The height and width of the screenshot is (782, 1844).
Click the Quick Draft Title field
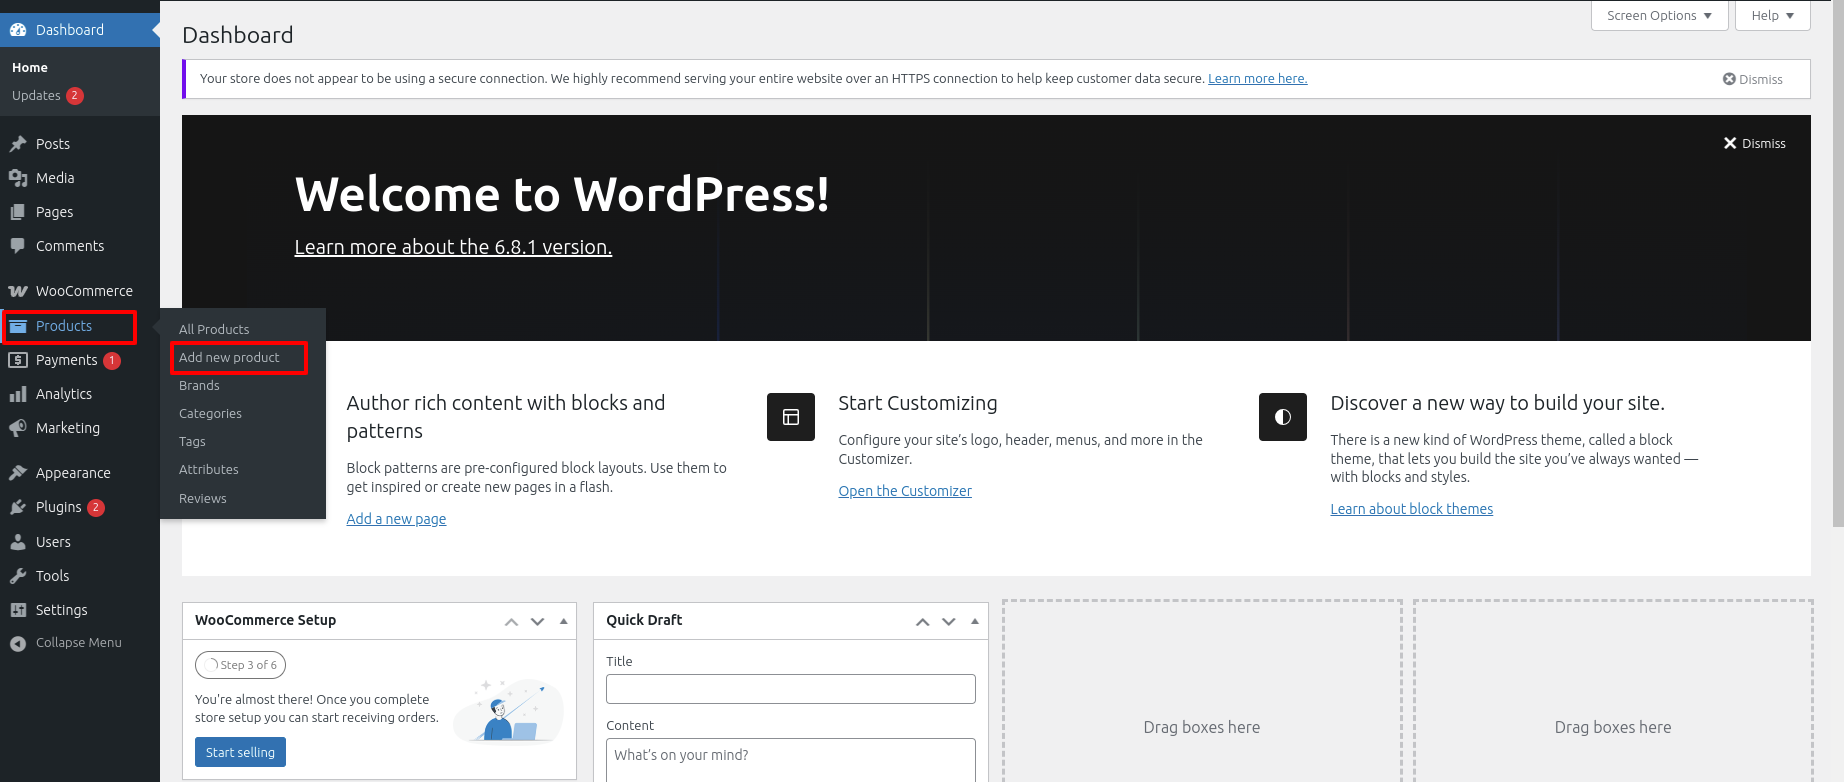click(791, 689)
